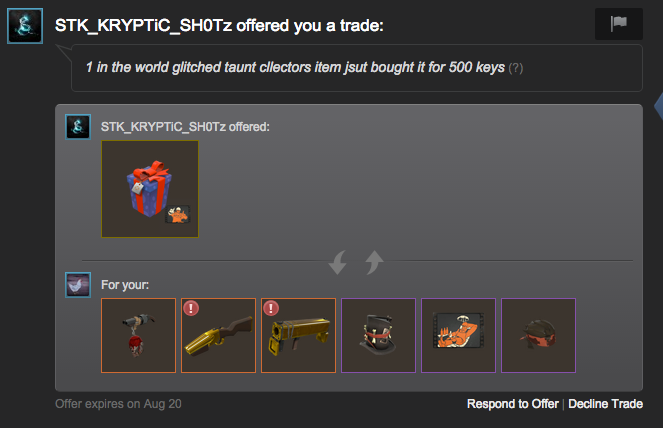The height and width of the screenshot is (428, 663).
Task: Click the report flag icon
Action: tap(619, 24)
